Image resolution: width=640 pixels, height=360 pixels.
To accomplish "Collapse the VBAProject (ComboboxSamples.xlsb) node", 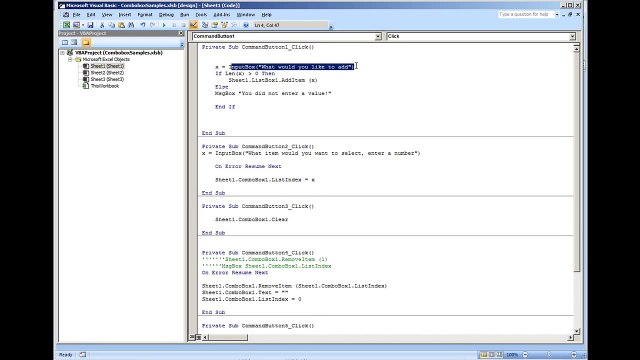I will tap(63, 53).
